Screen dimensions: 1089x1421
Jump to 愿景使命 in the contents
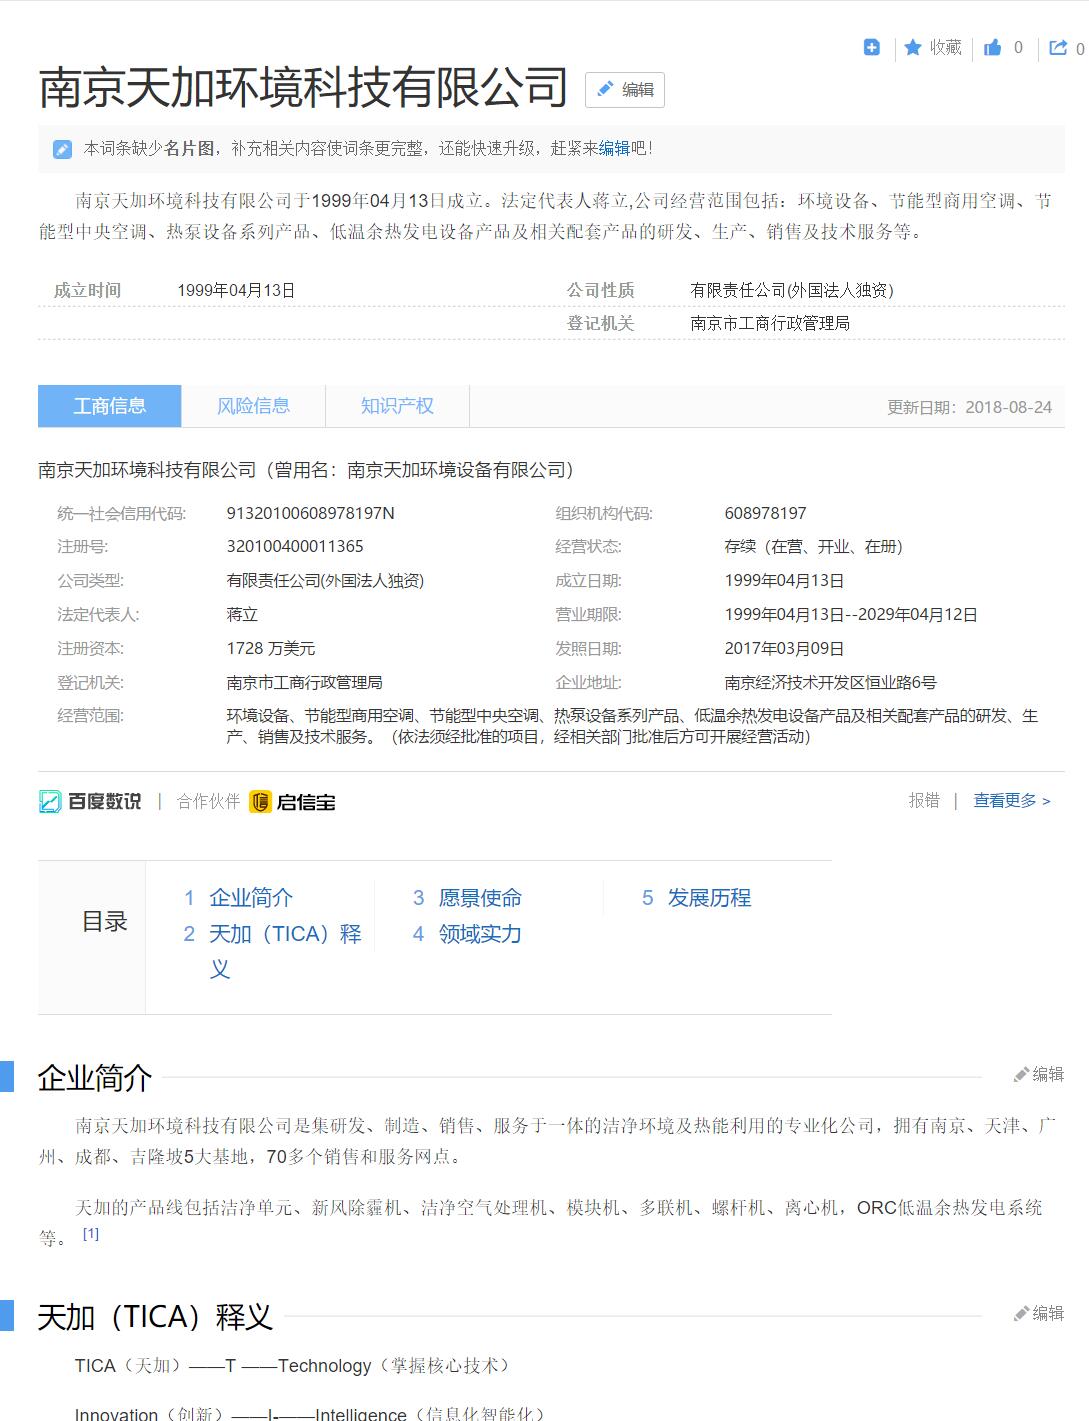click(x=480, y=898)
